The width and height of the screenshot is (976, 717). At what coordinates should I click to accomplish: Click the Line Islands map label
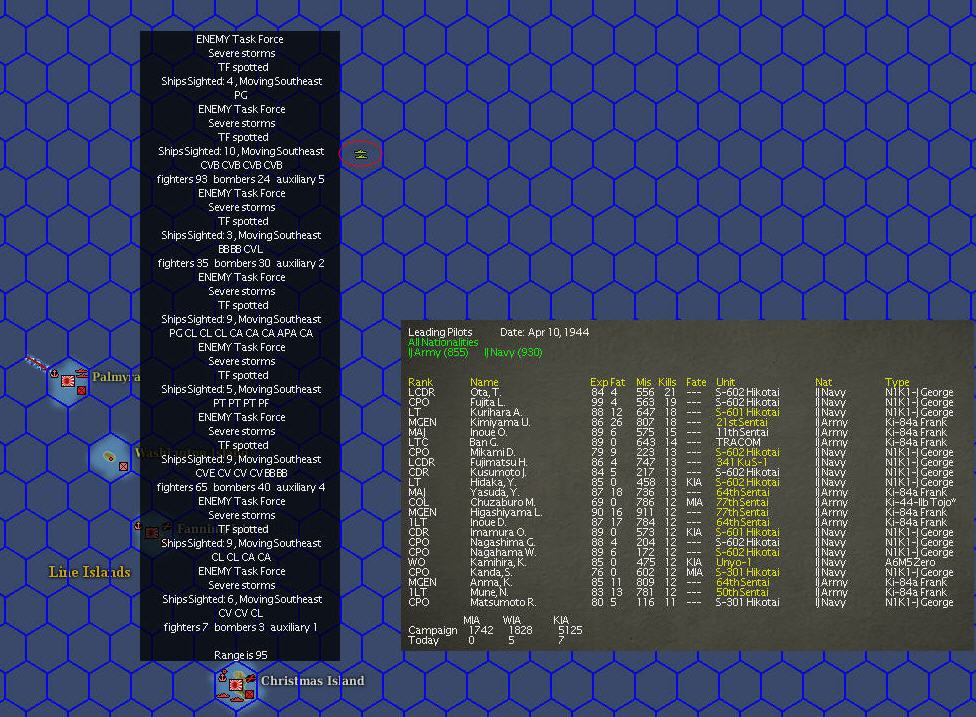(90, 572)
